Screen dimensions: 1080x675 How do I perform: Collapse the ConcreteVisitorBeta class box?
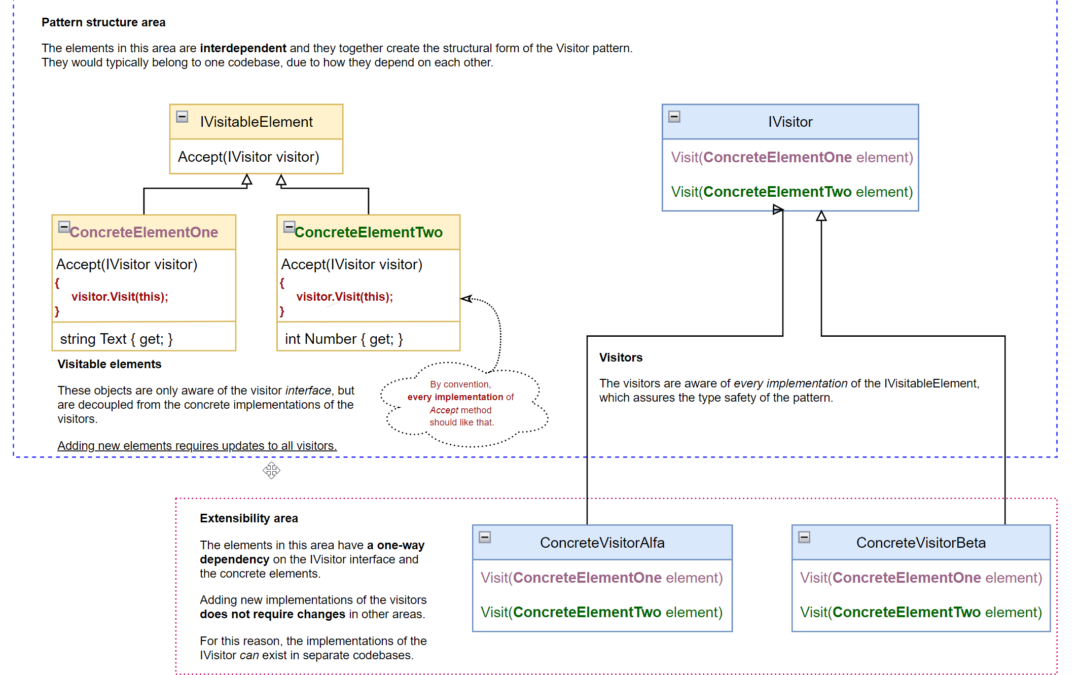[804, 537]
